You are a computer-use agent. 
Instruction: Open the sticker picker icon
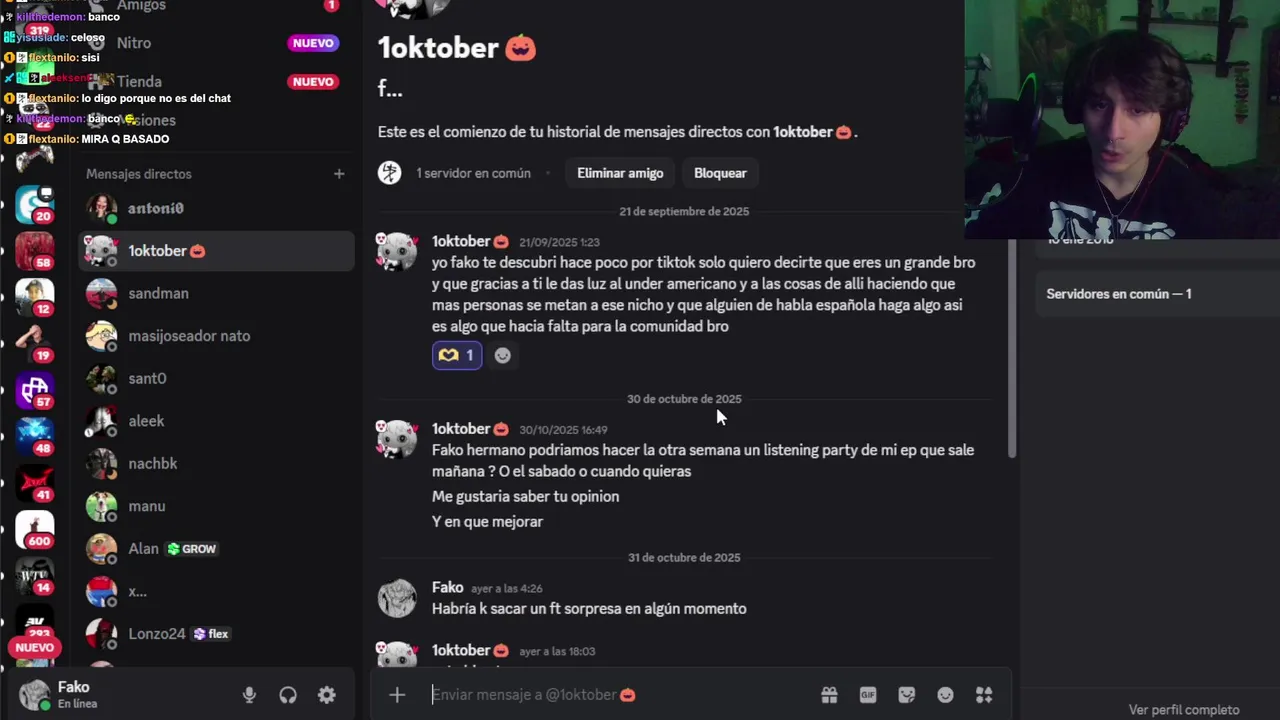pos(907,695)
